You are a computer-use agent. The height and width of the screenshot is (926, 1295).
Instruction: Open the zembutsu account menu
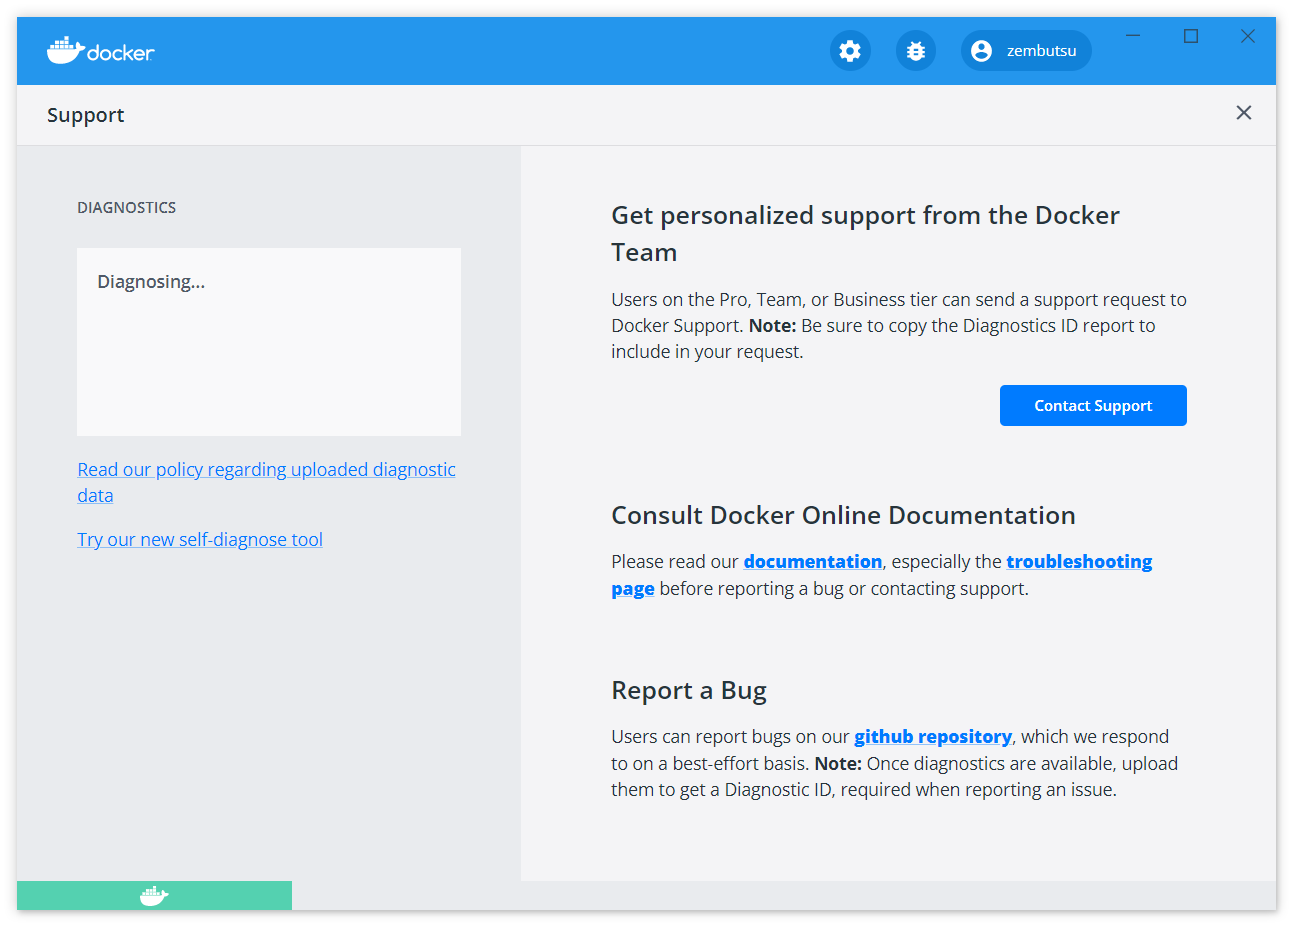coord(1026,51)
